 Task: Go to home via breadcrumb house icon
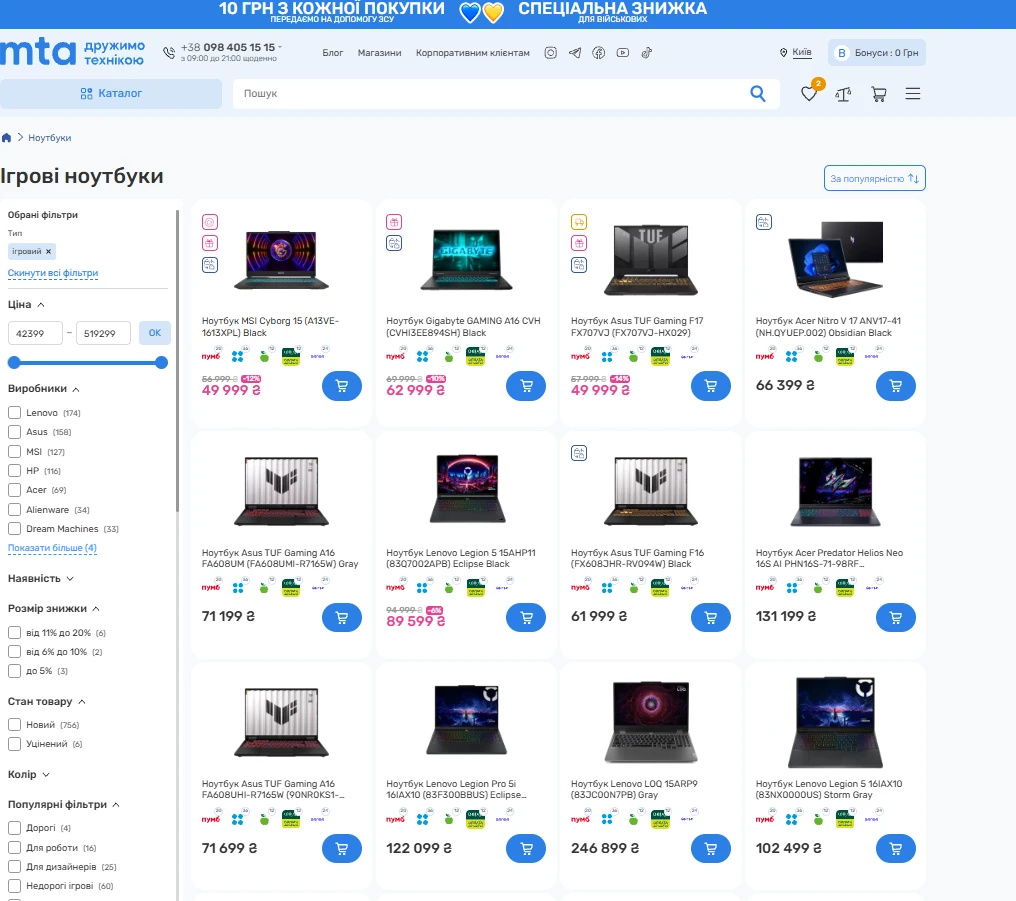[x=6, y=137]
